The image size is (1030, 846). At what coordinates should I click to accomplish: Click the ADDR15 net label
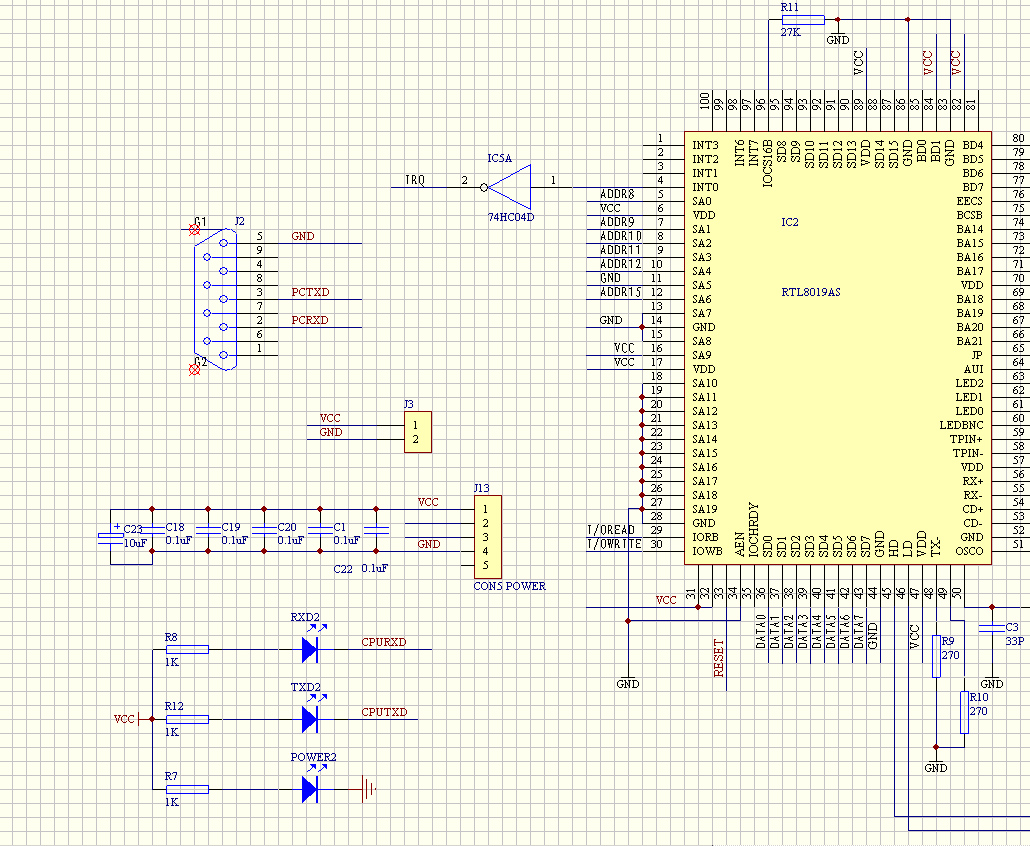(x=621, y=292)
